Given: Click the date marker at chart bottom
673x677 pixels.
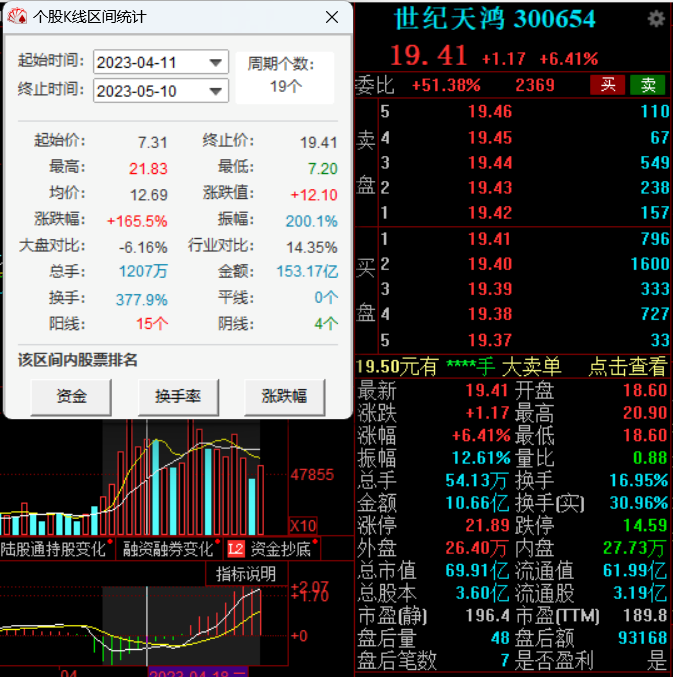Looking at the screenshot, I should tap(198, 673).
